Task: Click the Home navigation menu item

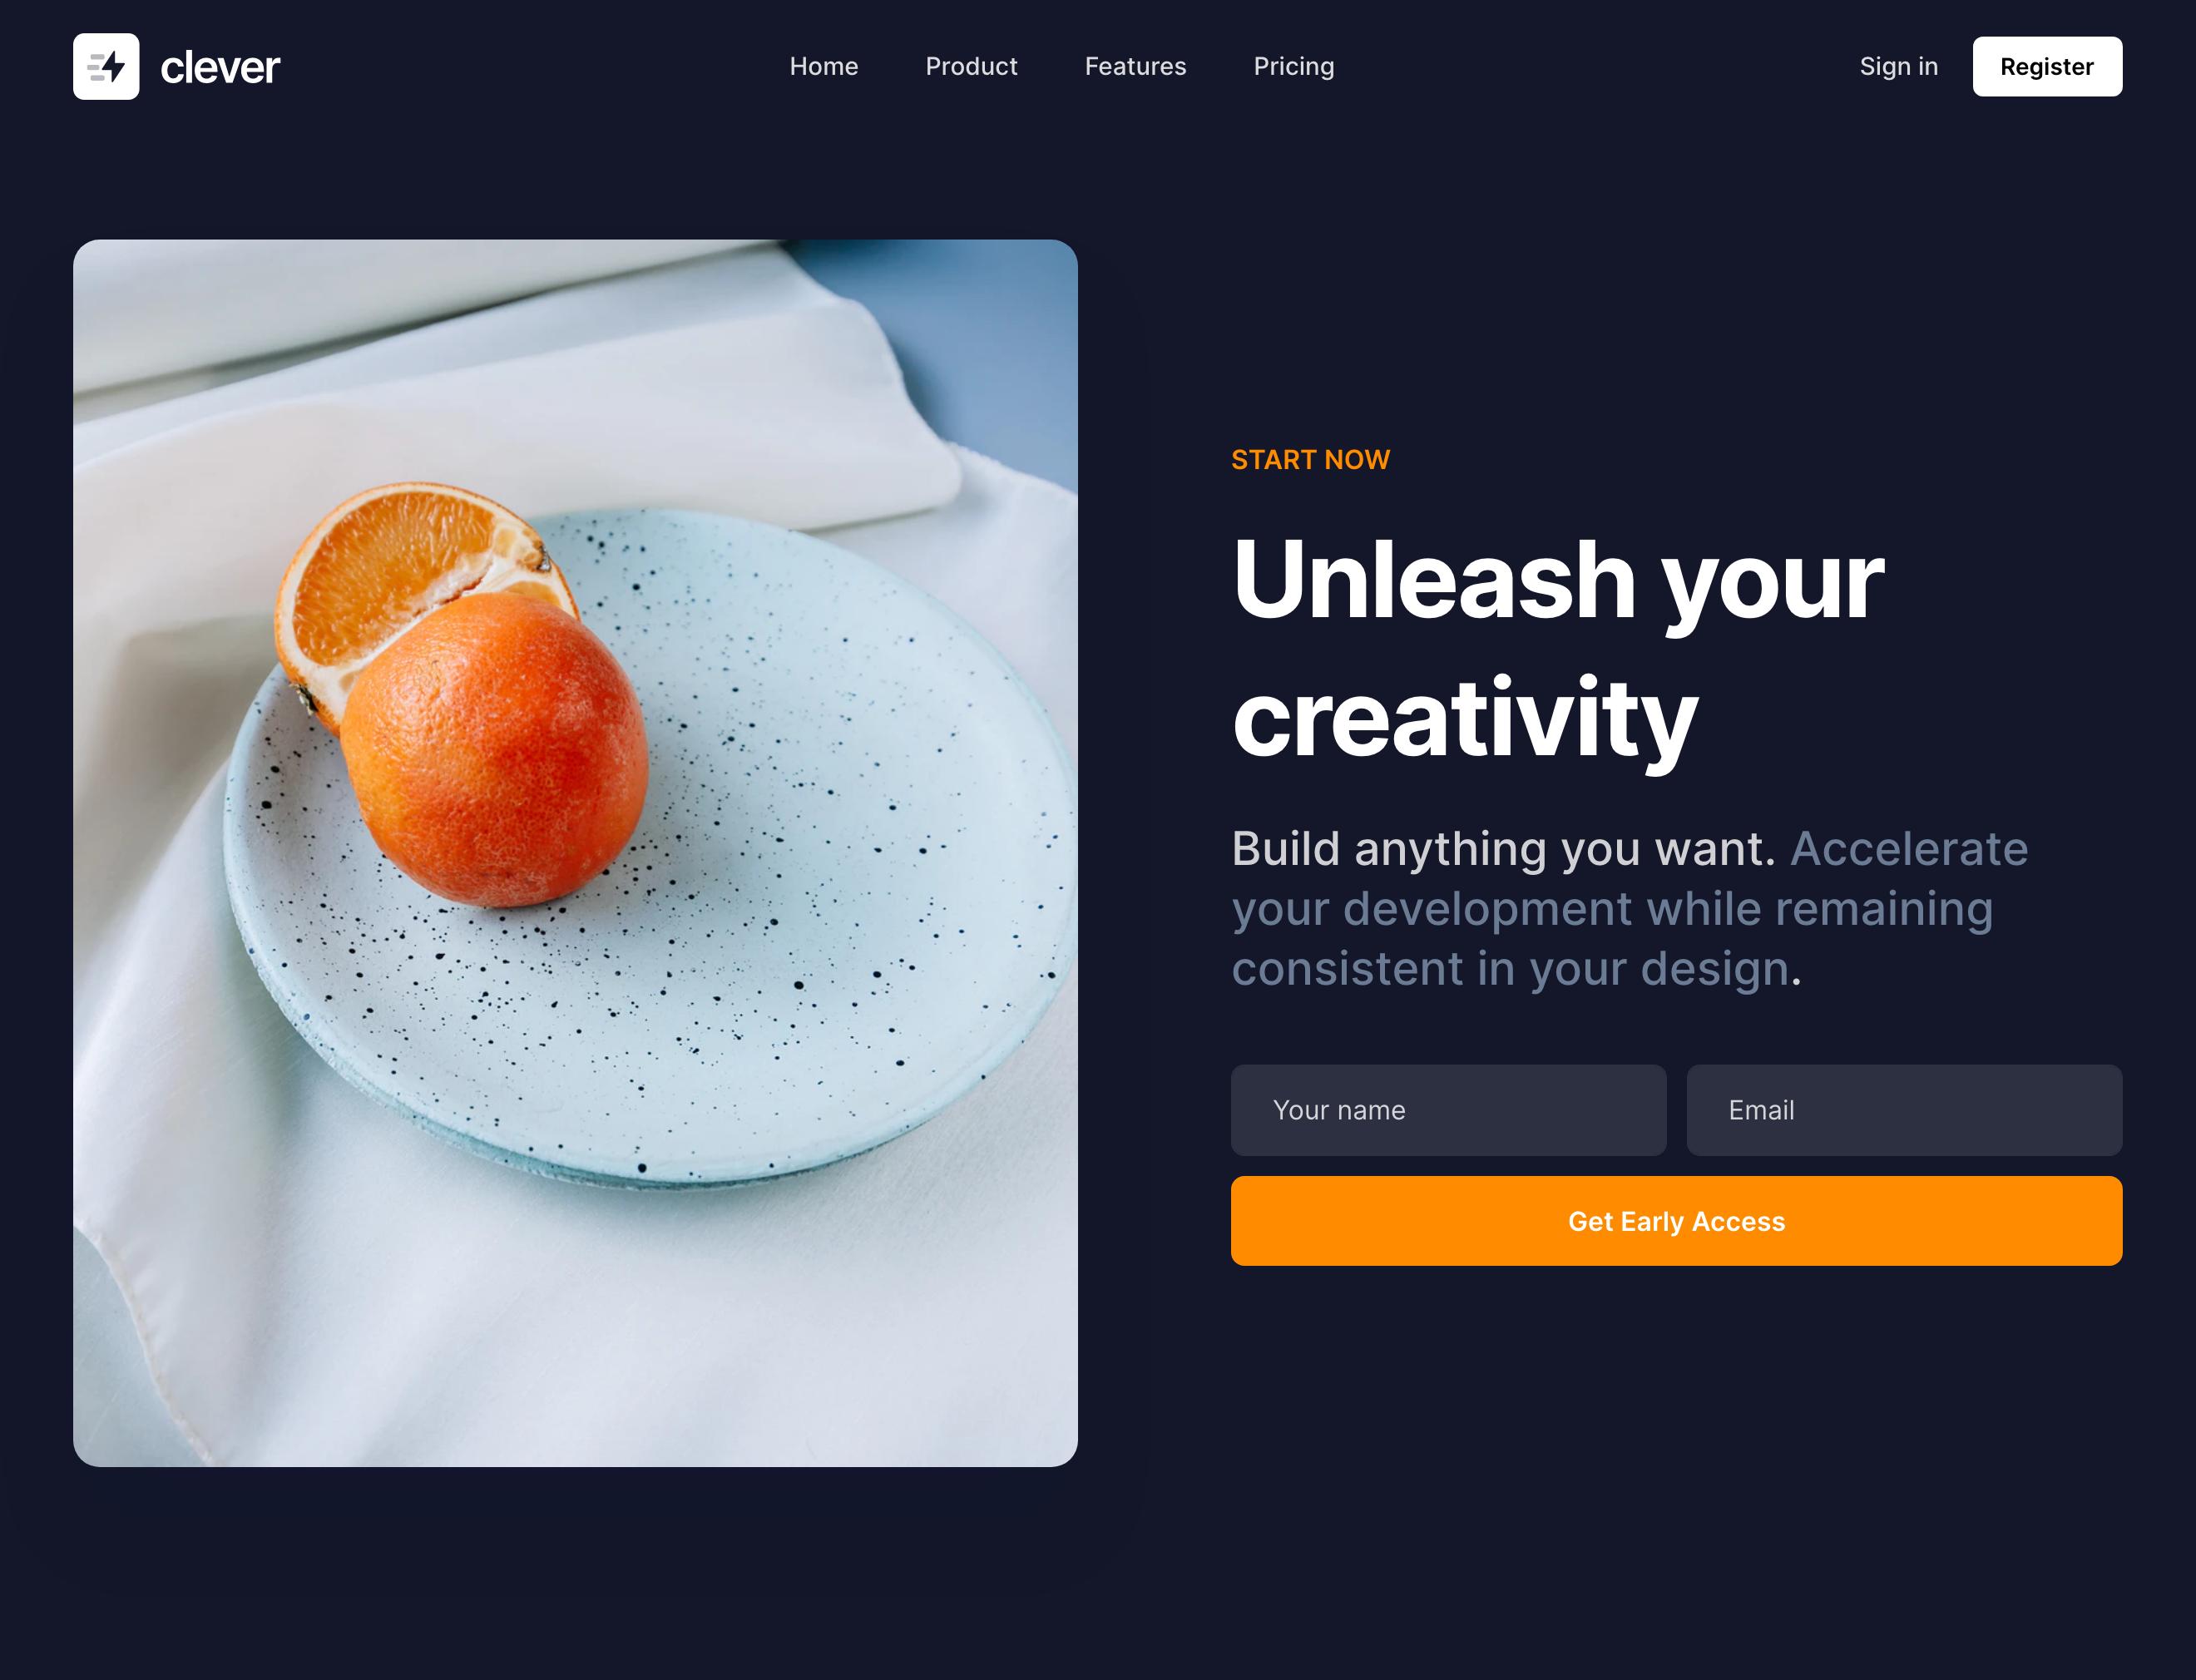Action: 824,66
